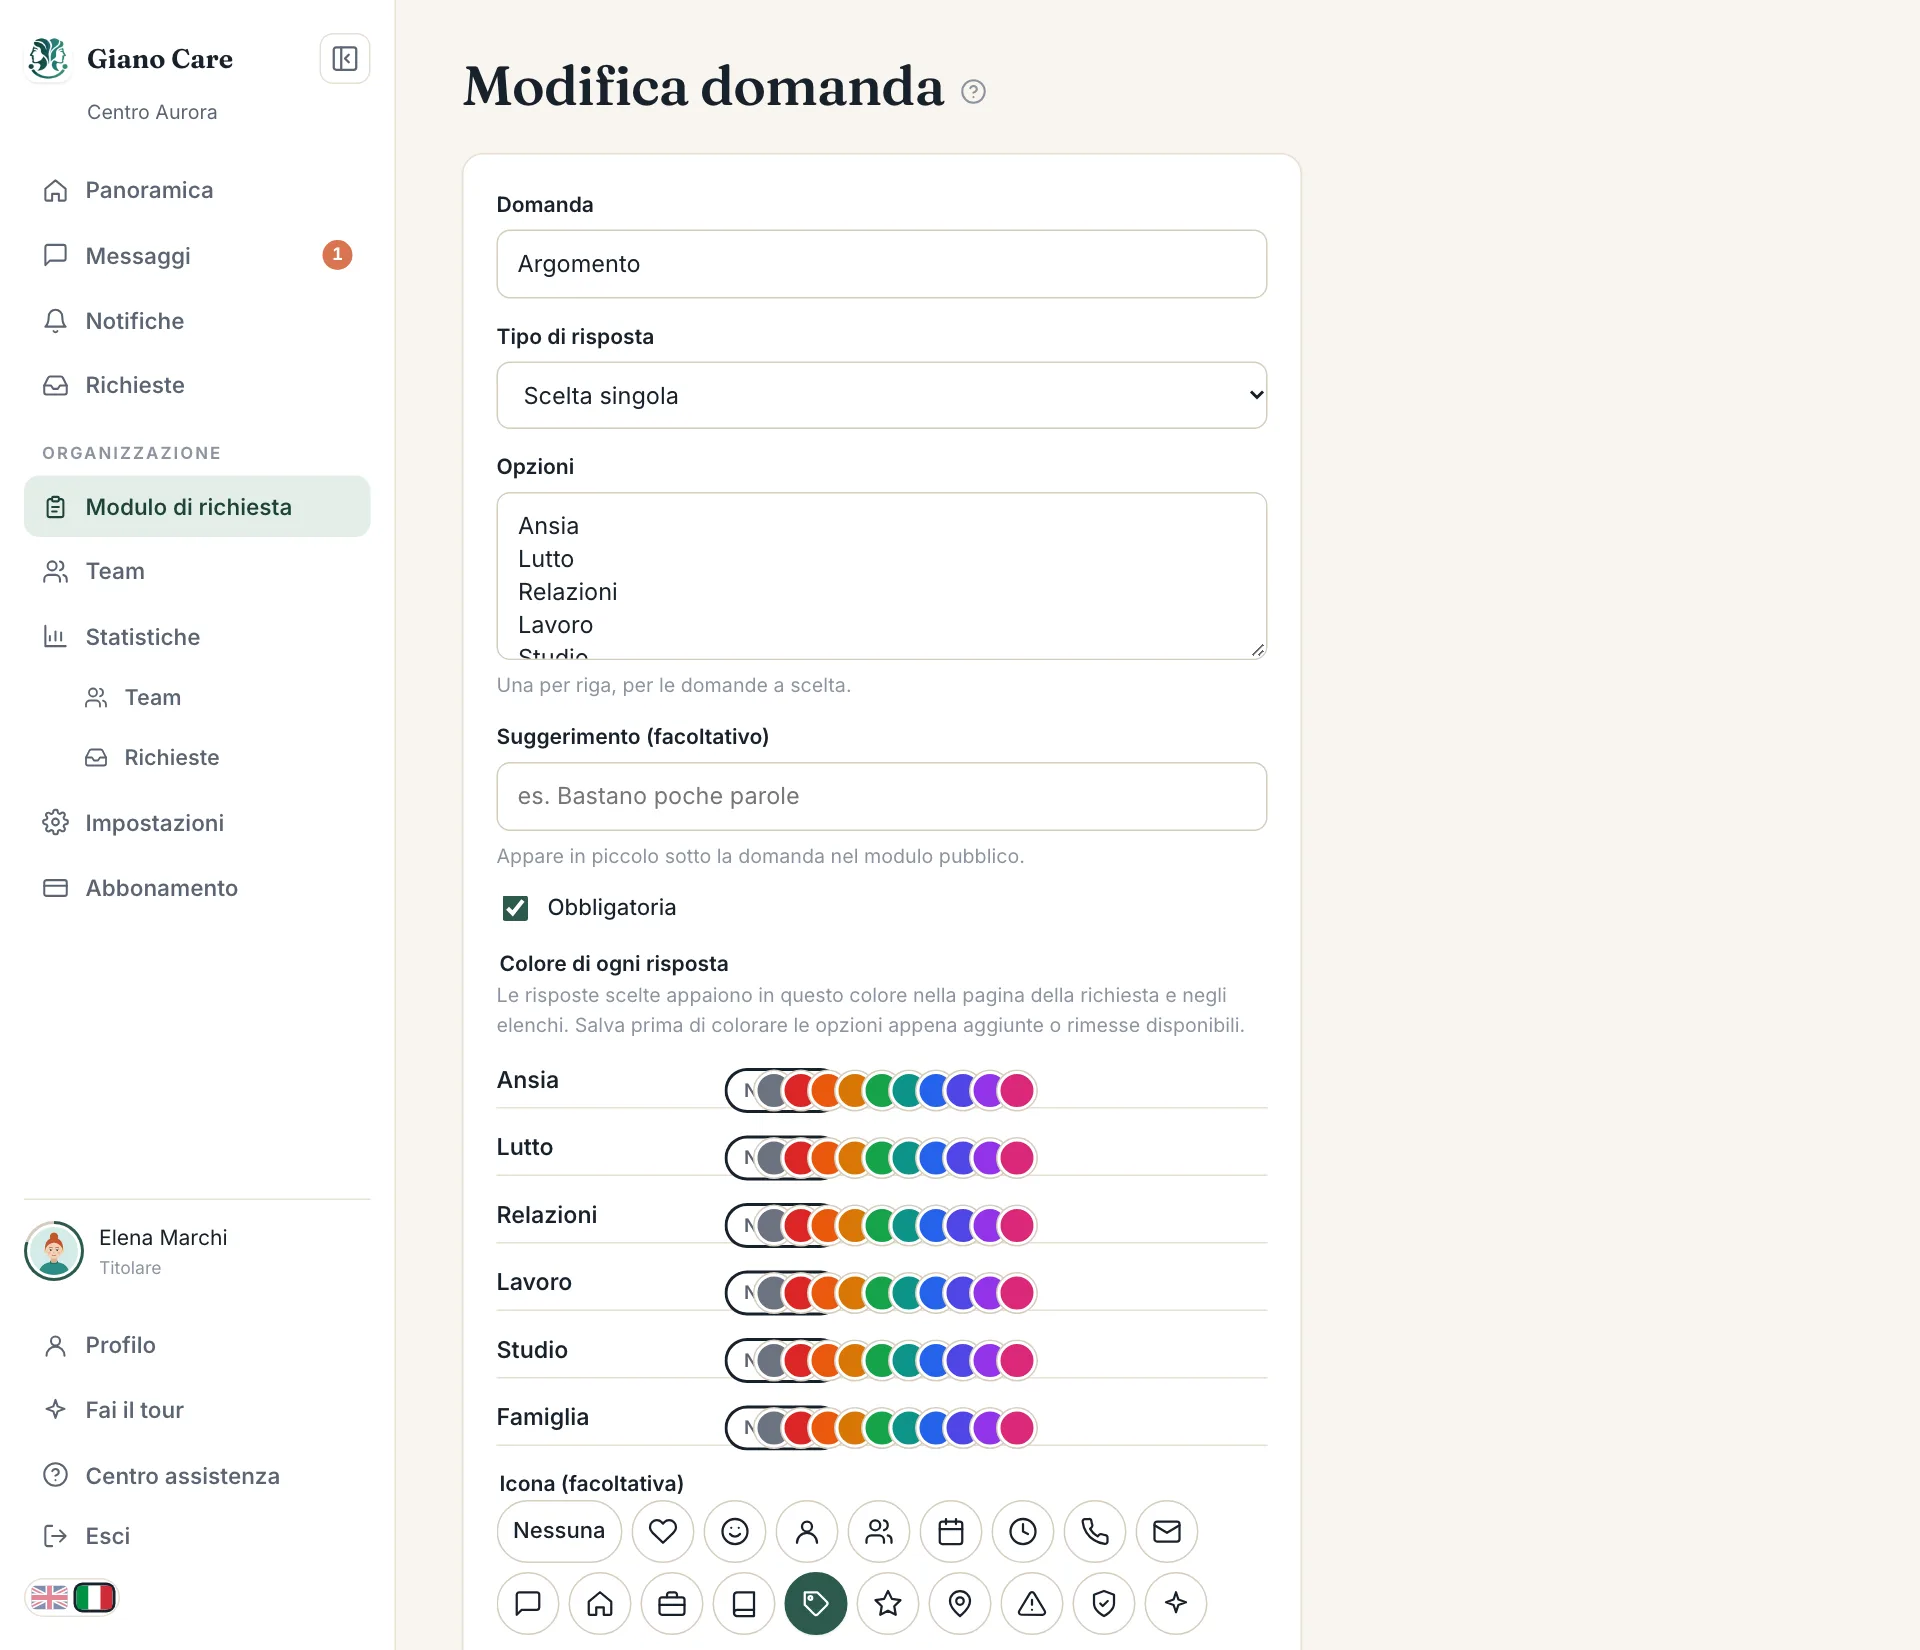Pick purple color for Studio
This screenshot has width=1920, height=1650.
[988, 1360]
